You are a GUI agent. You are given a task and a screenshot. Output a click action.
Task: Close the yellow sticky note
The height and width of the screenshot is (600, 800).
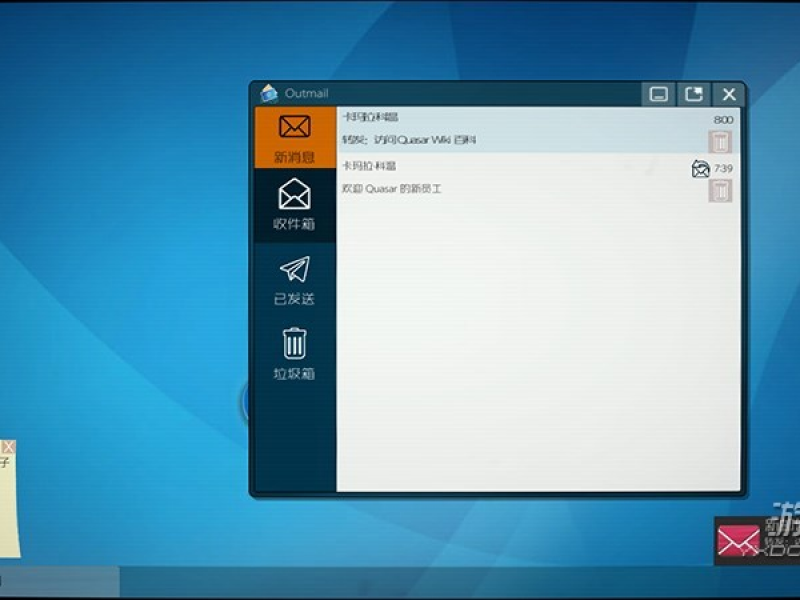tap(8, 446)
